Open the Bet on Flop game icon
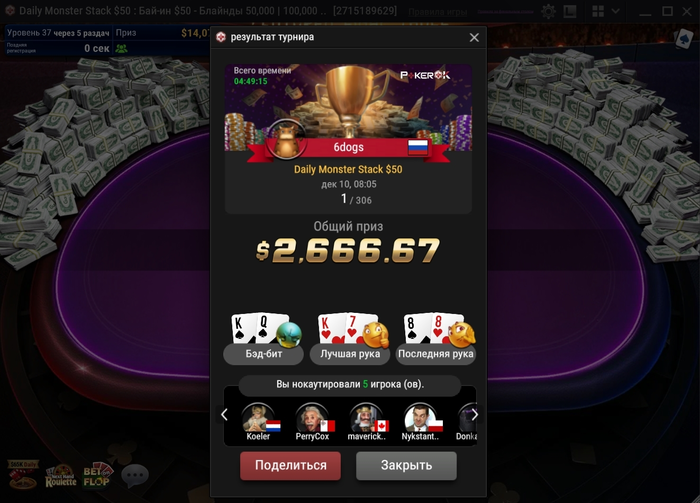The width and height of the screenshot is (700, 503). click(x=98, y=475)
